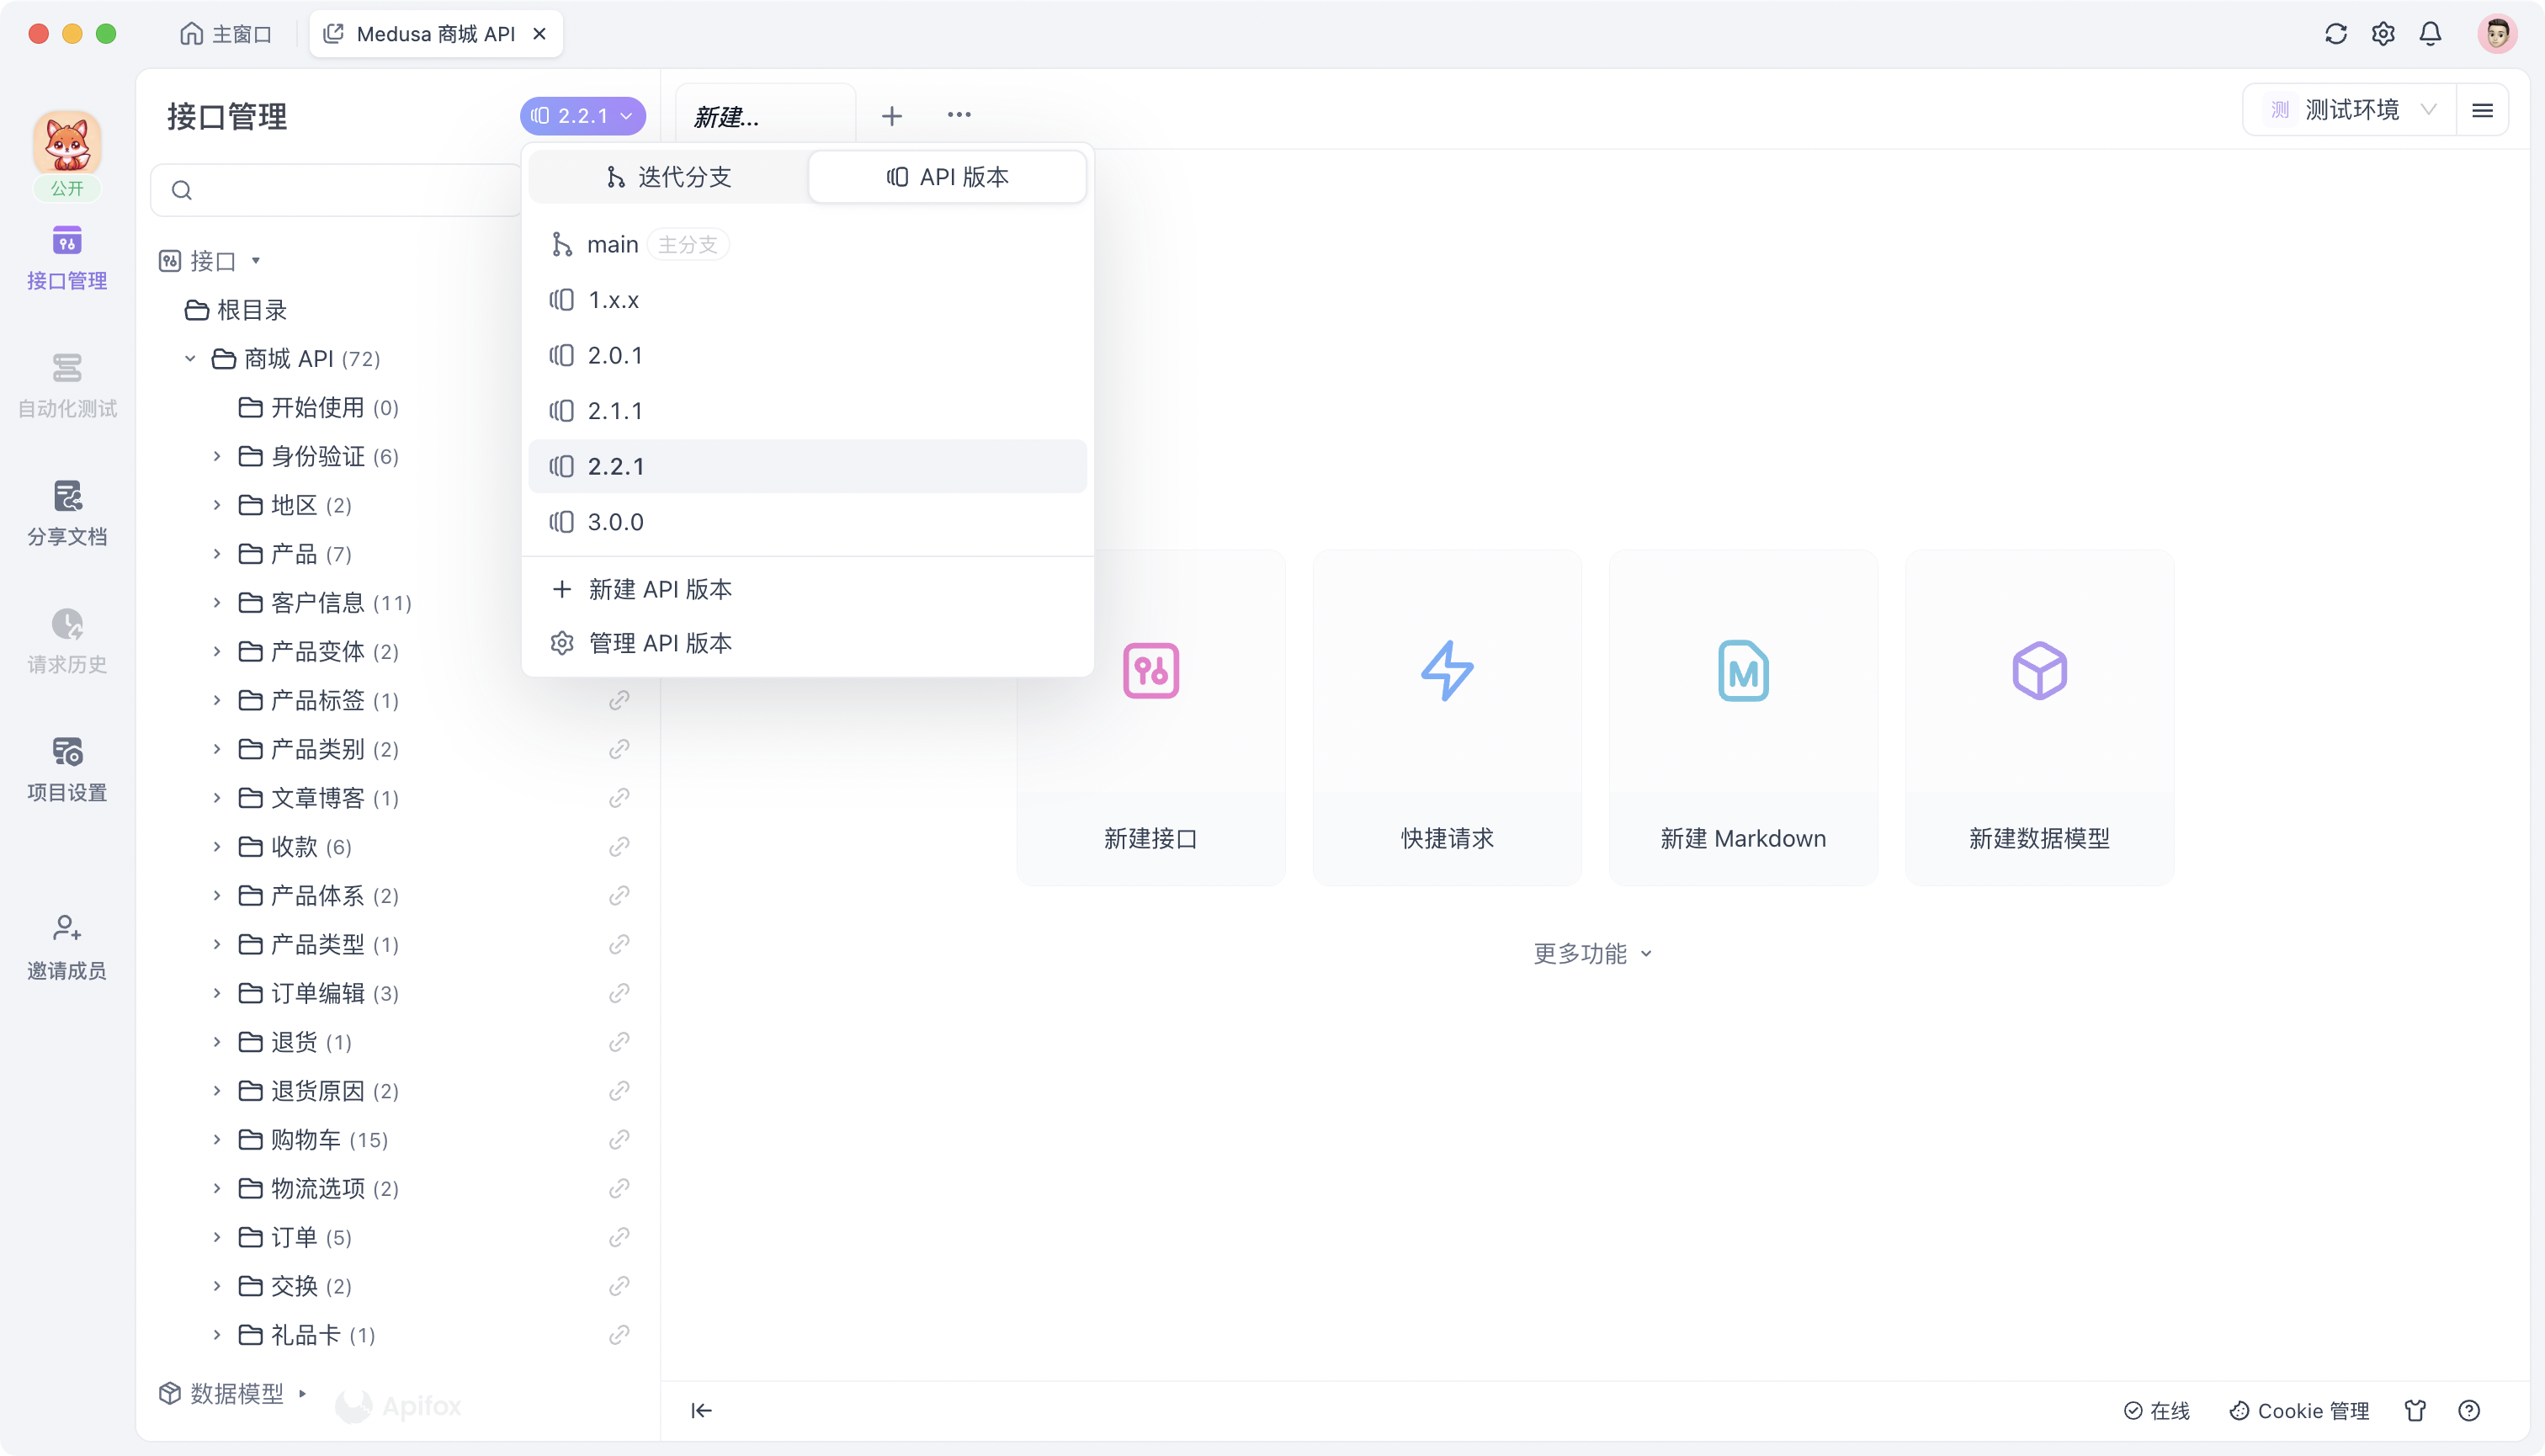2545x1456 pixels.
Task: Open 请求历史 in the sidebar
Action: click(x=66, y=641)
